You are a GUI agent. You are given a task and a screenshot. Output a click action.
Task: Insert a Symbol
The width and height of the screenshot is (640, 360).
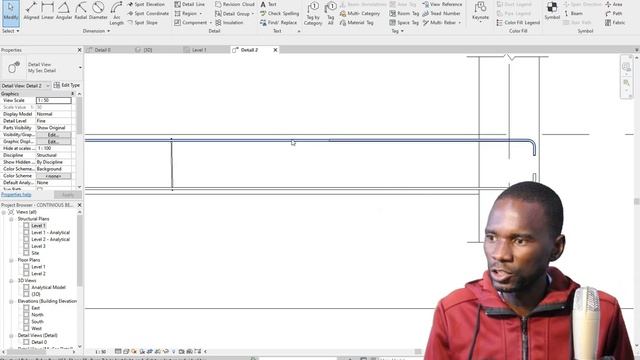tap(552, 11)
